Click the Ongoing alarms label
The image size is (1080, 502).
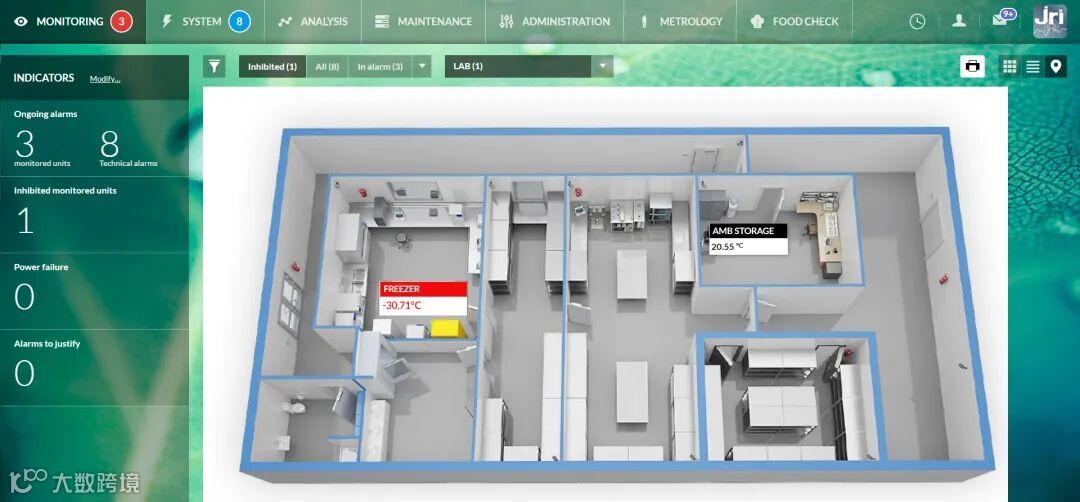point(45,114)
